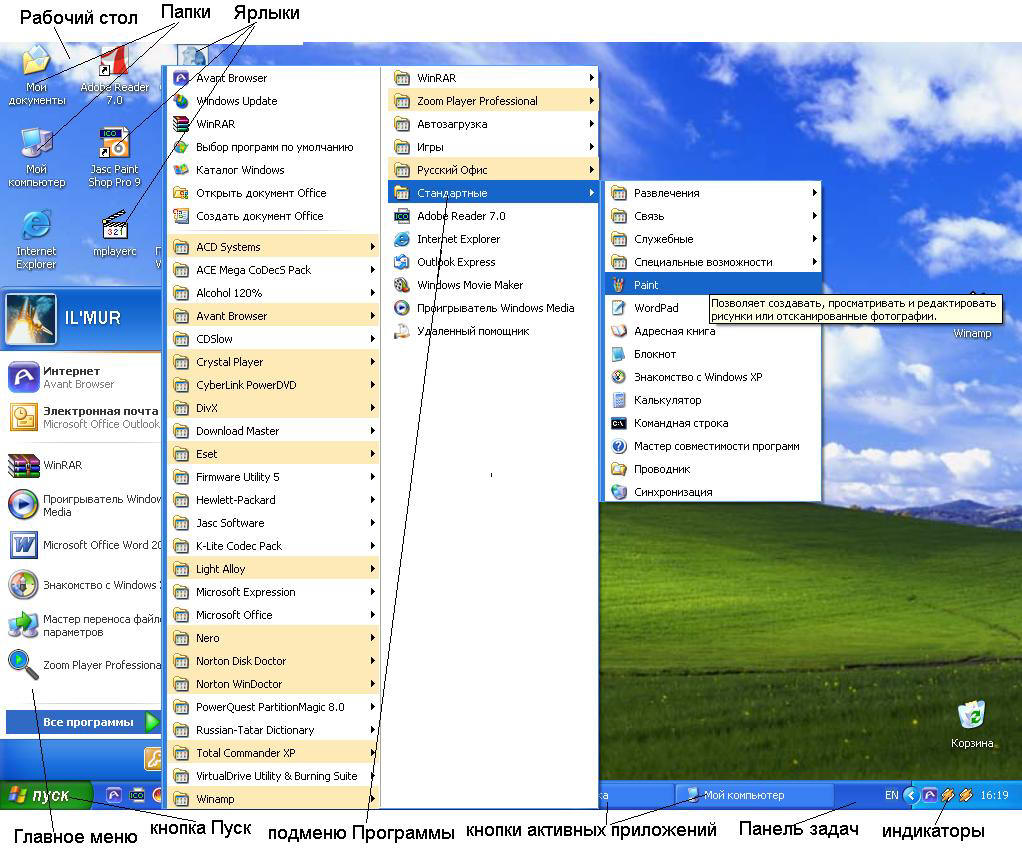Image resolution: width=1022 pixels, height=852 pixels.
Task: Click the Все программы button
Action: (x=83, y=722)
